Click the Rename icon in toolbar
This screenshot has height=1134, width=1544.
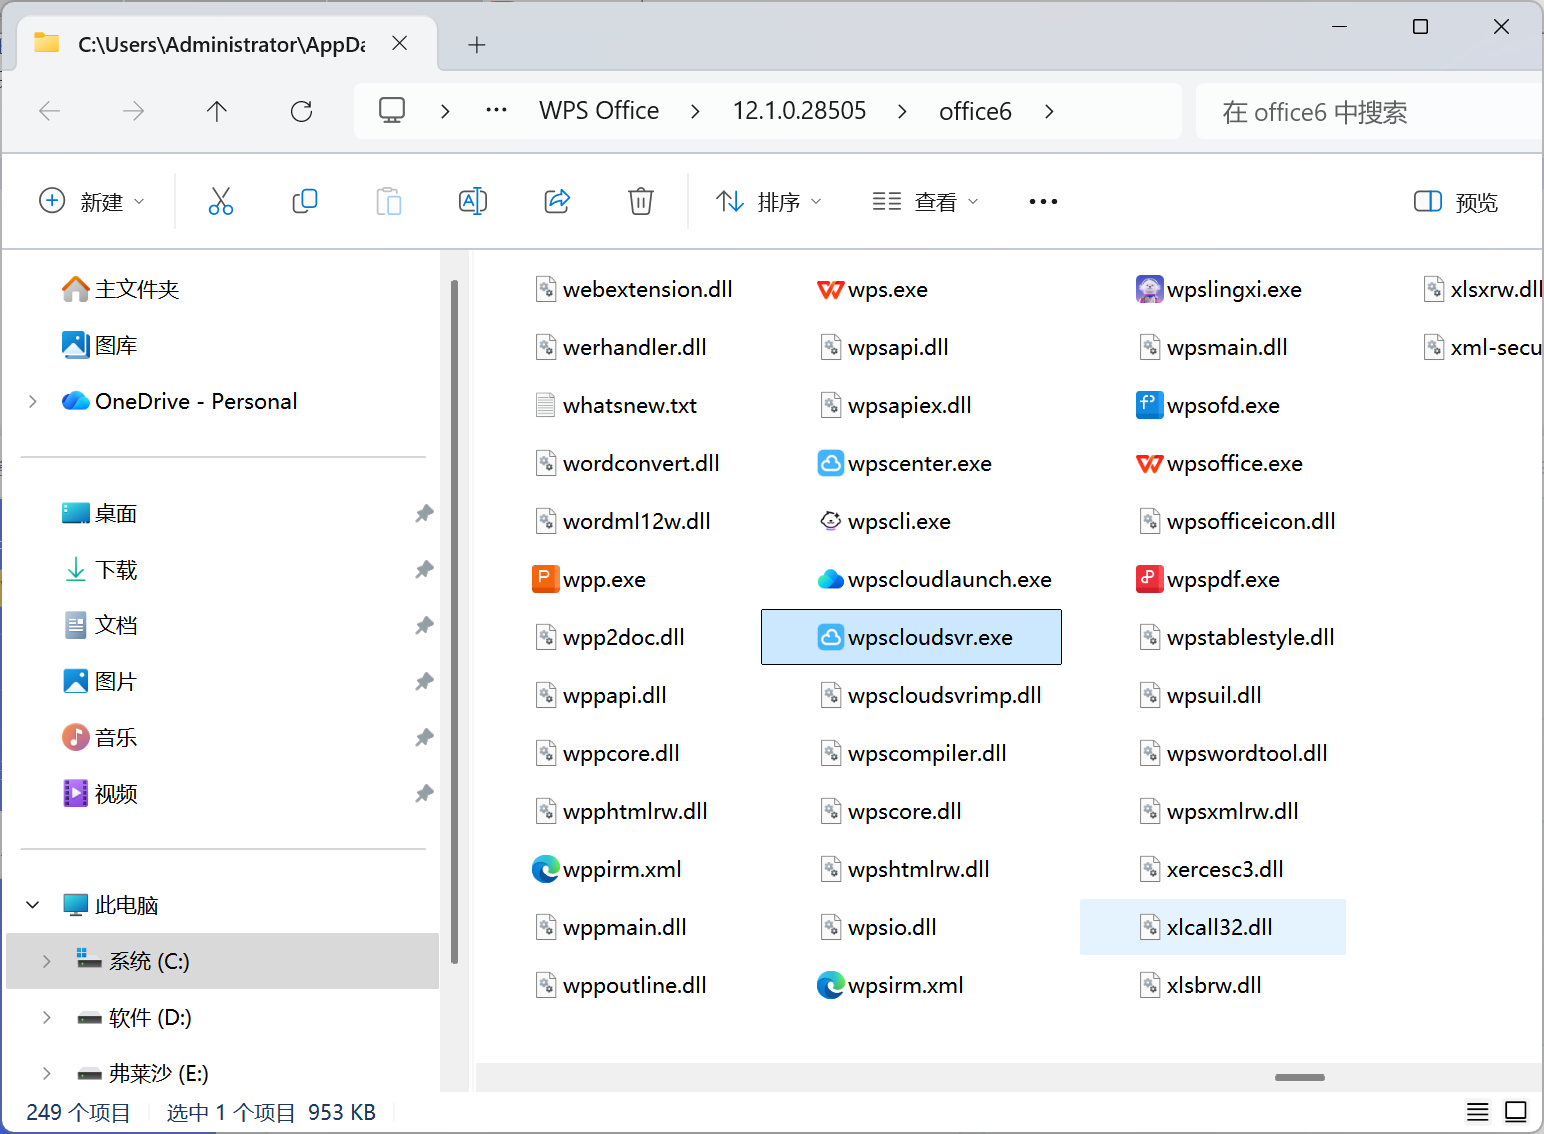click(x=473, y=201)
